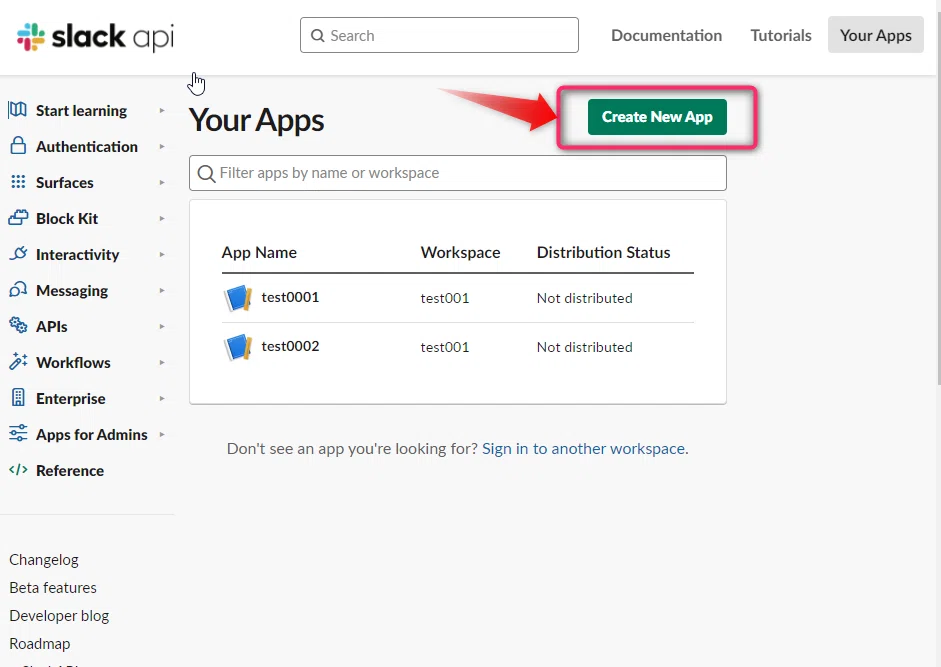The width and height of the screenshot is (941, 667).
Task: Click the Distribution Status column header
Action: [x=603, y=253]
